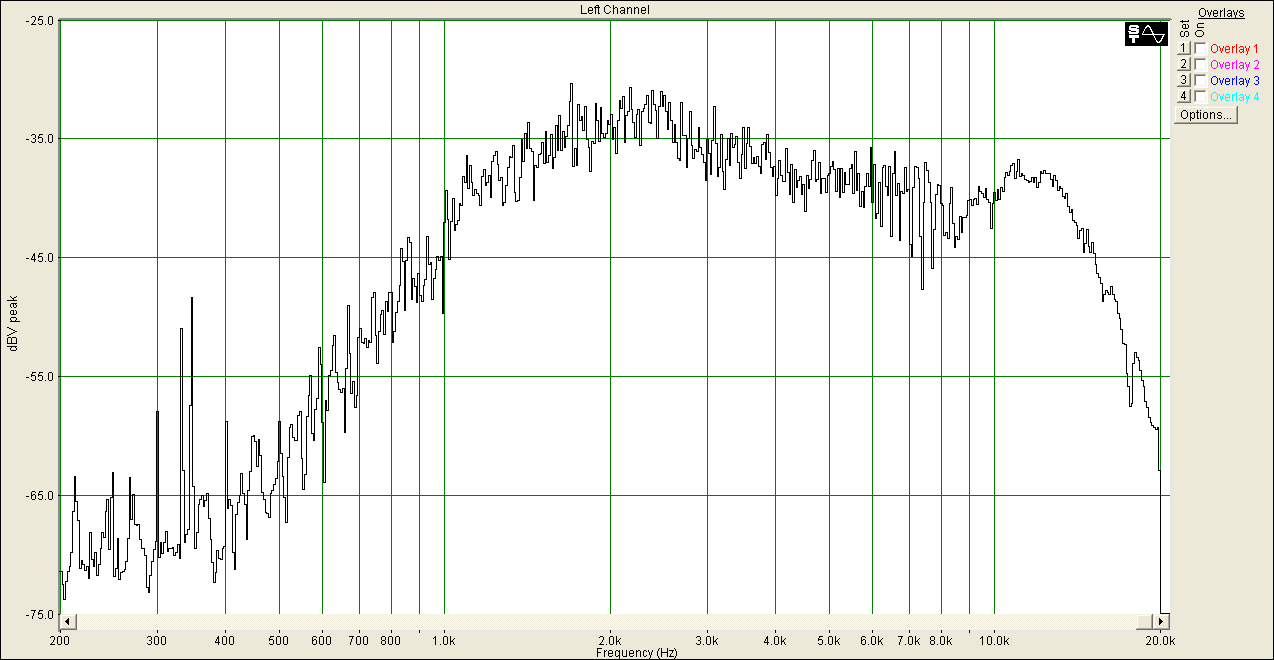Screen dimensions: 1274x660
Task: Click the -25.0 amplitude axis value
Action: [x=40, y=21]
